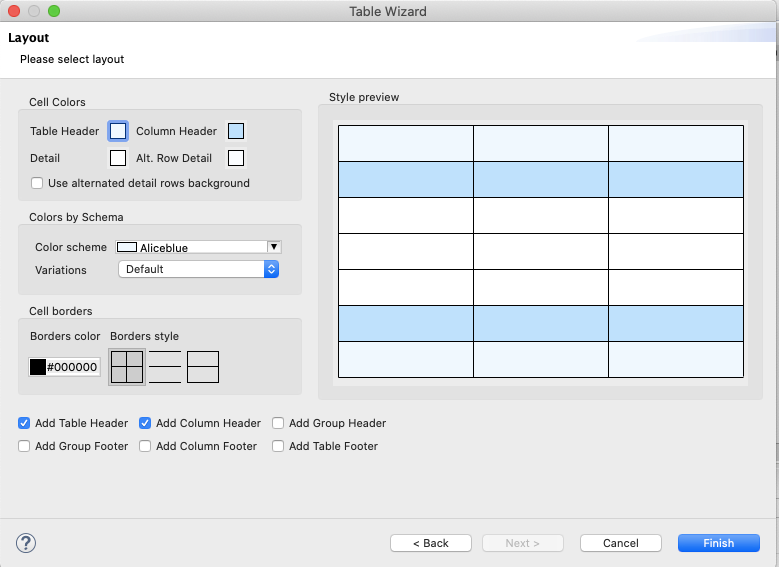Click the Cancel button
Image resolution: width=779 pixels, height=567 pixels.
(621, 543)
